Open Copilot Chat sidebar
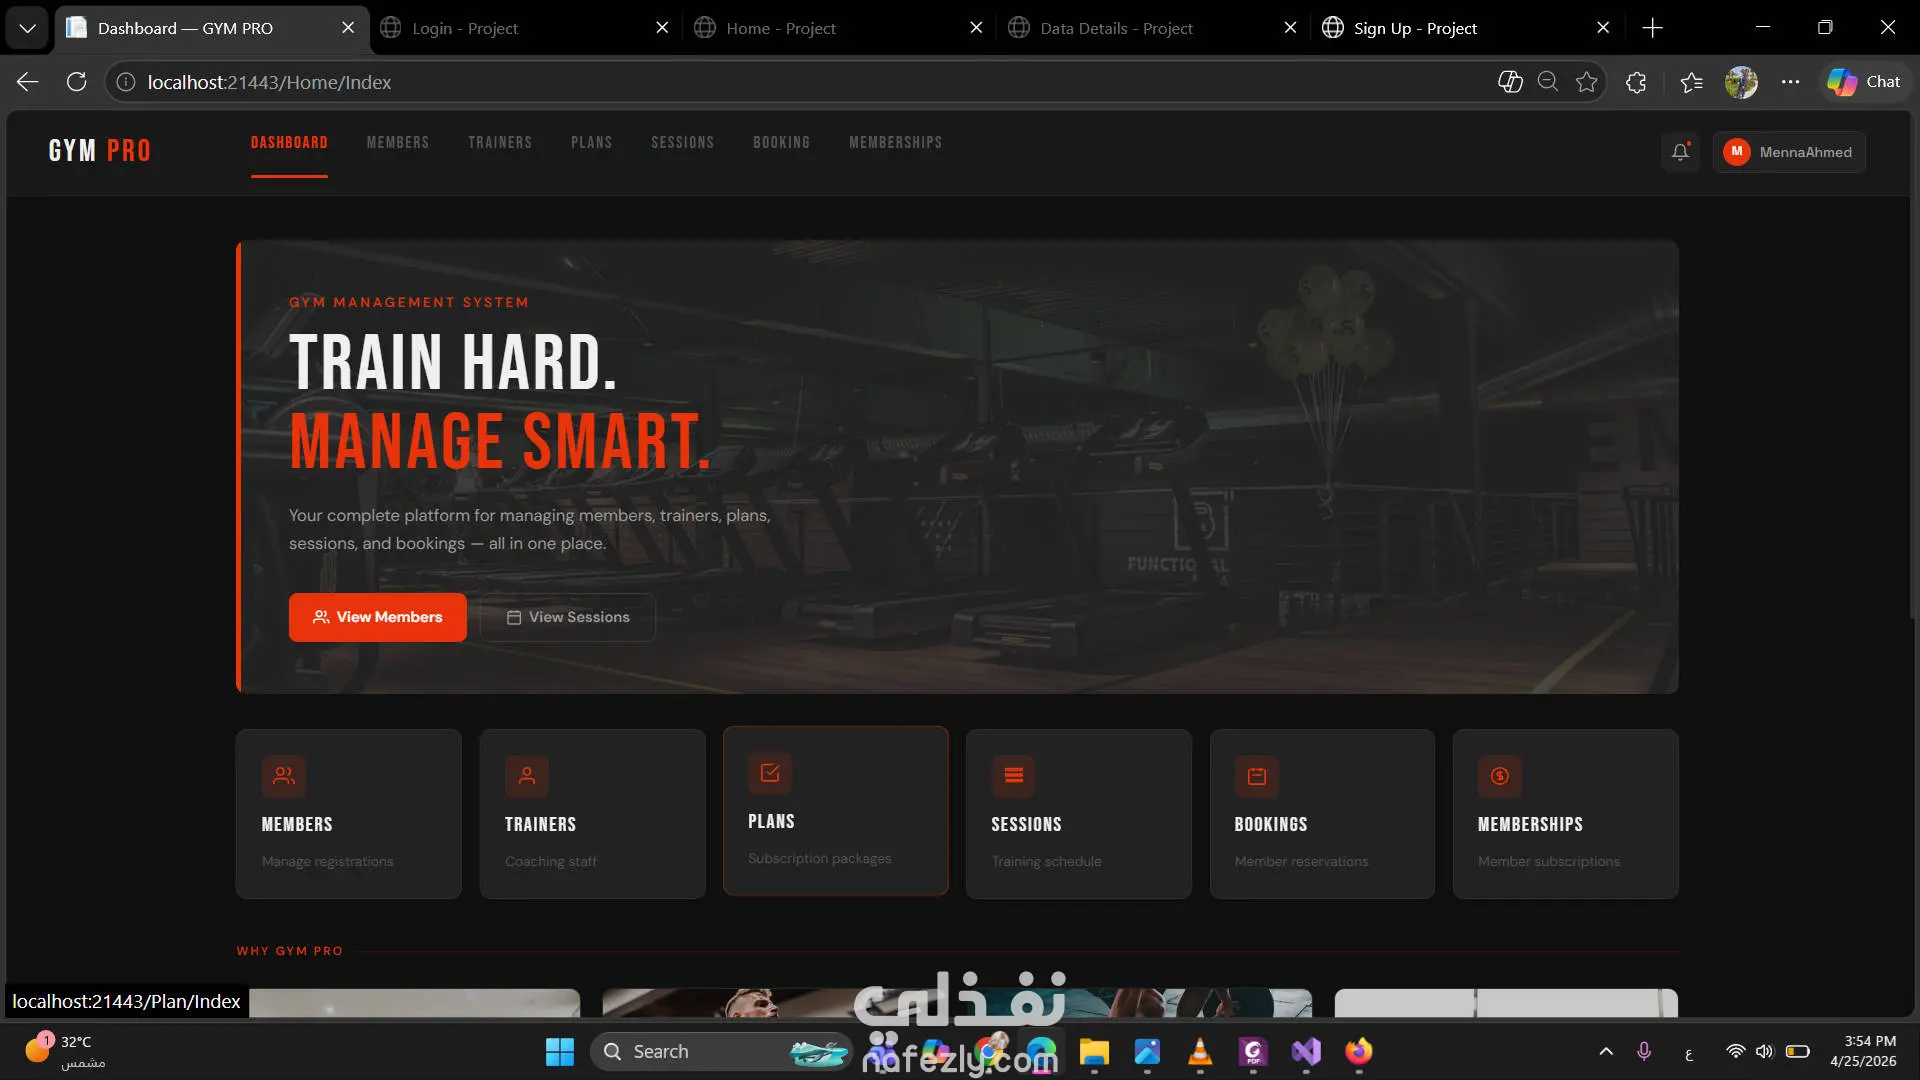 click(x=1865, y=82)
